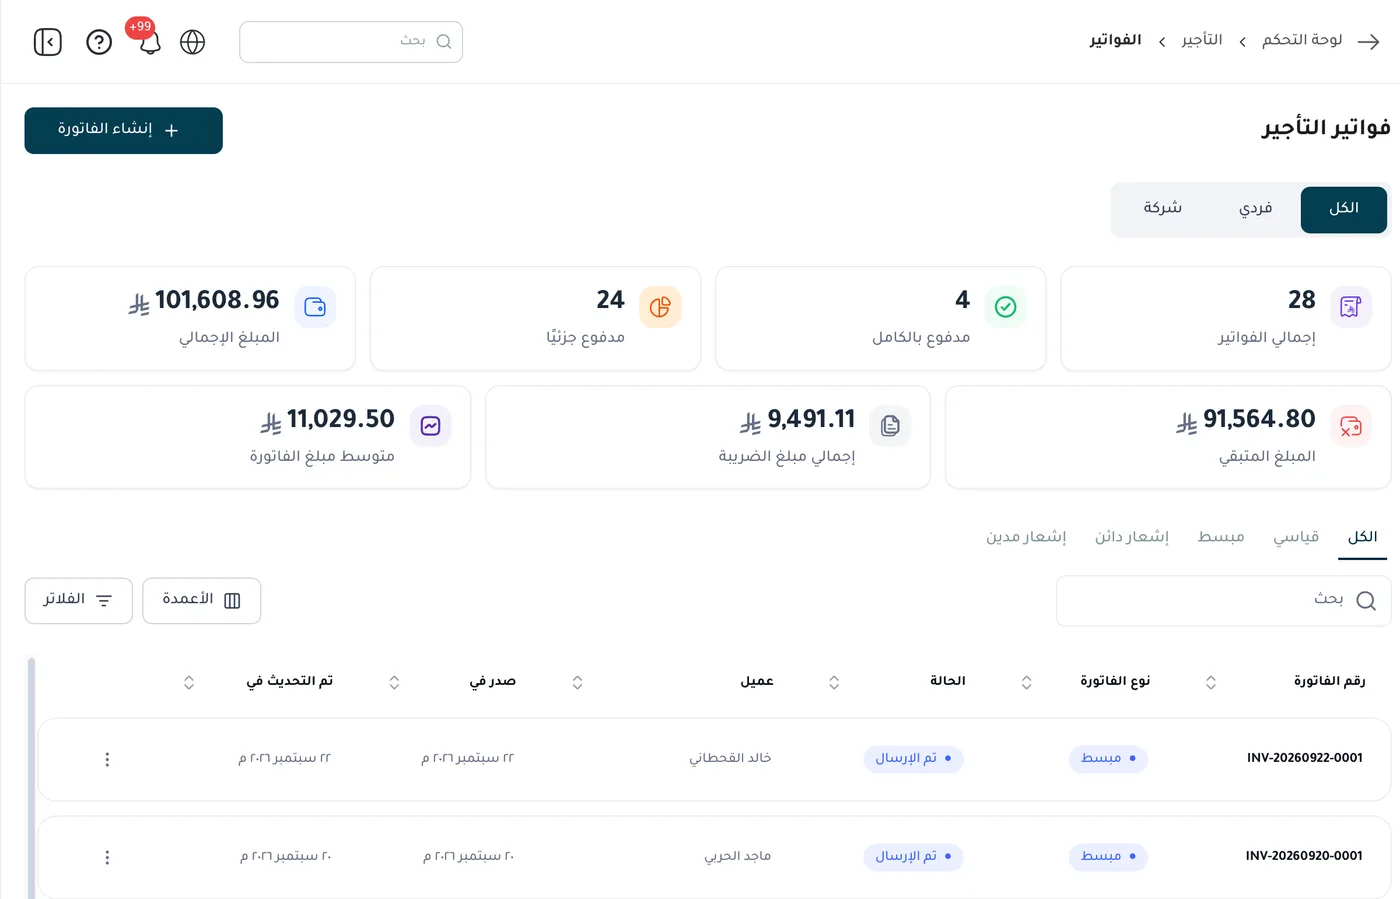Click the إنشاء الفاتورة button
The image size is (1400, 899).
(x=123, y=131)
